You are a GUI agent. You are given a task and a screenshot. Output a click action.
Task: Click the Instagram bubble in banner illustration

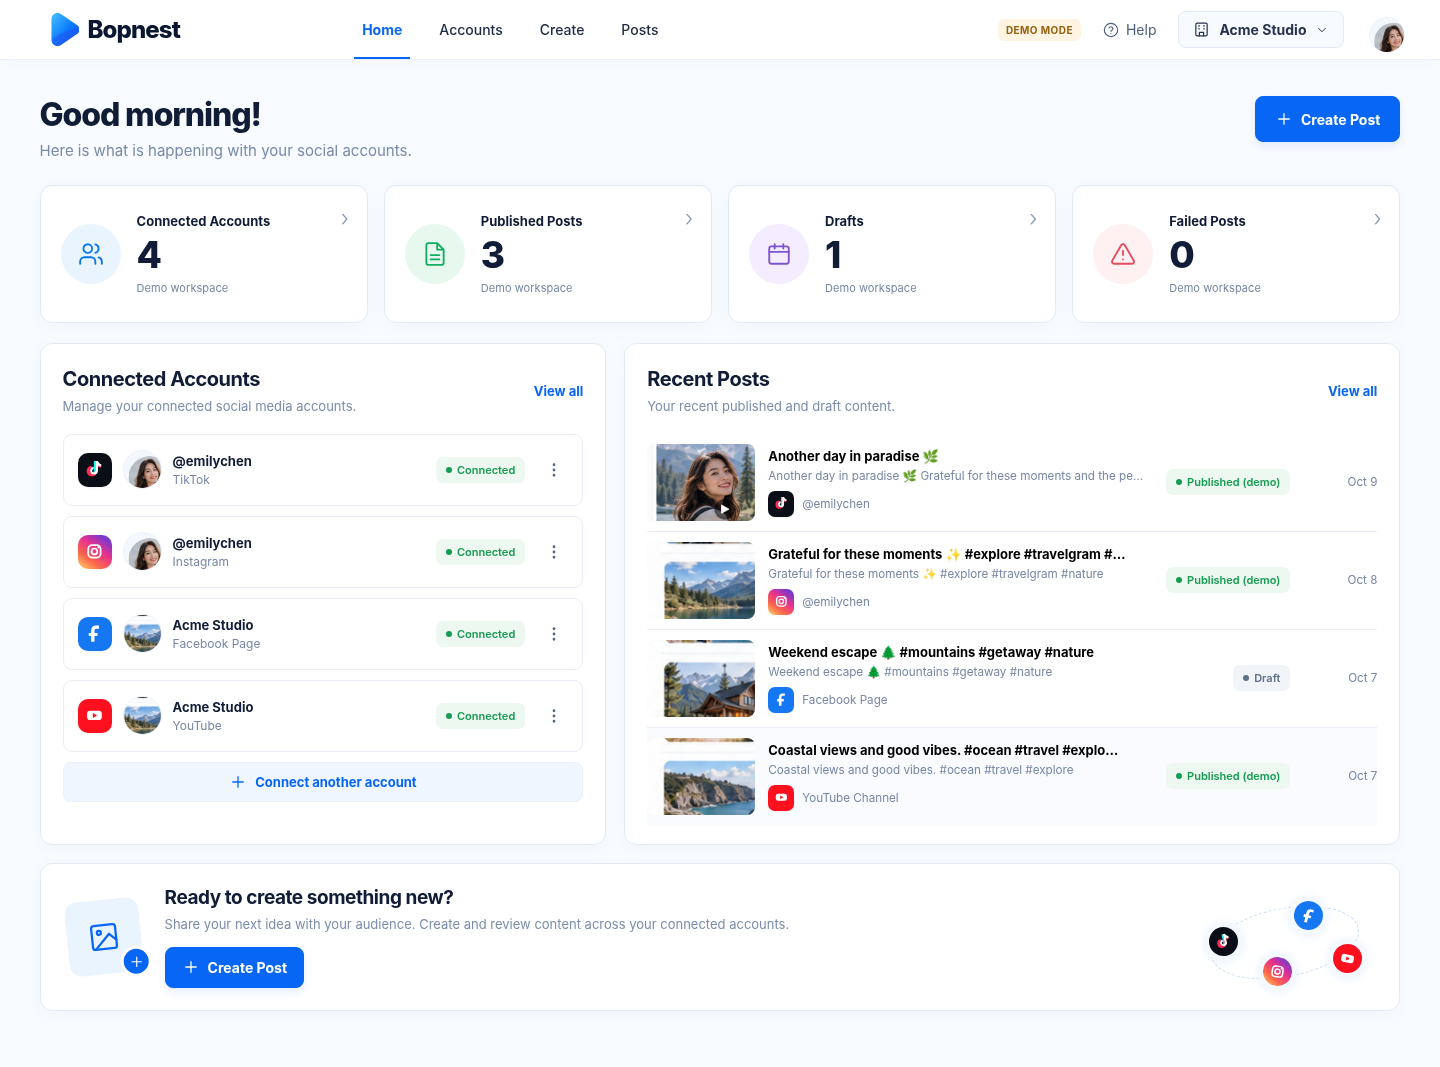pyautogui.click(x=1277, y=971)
